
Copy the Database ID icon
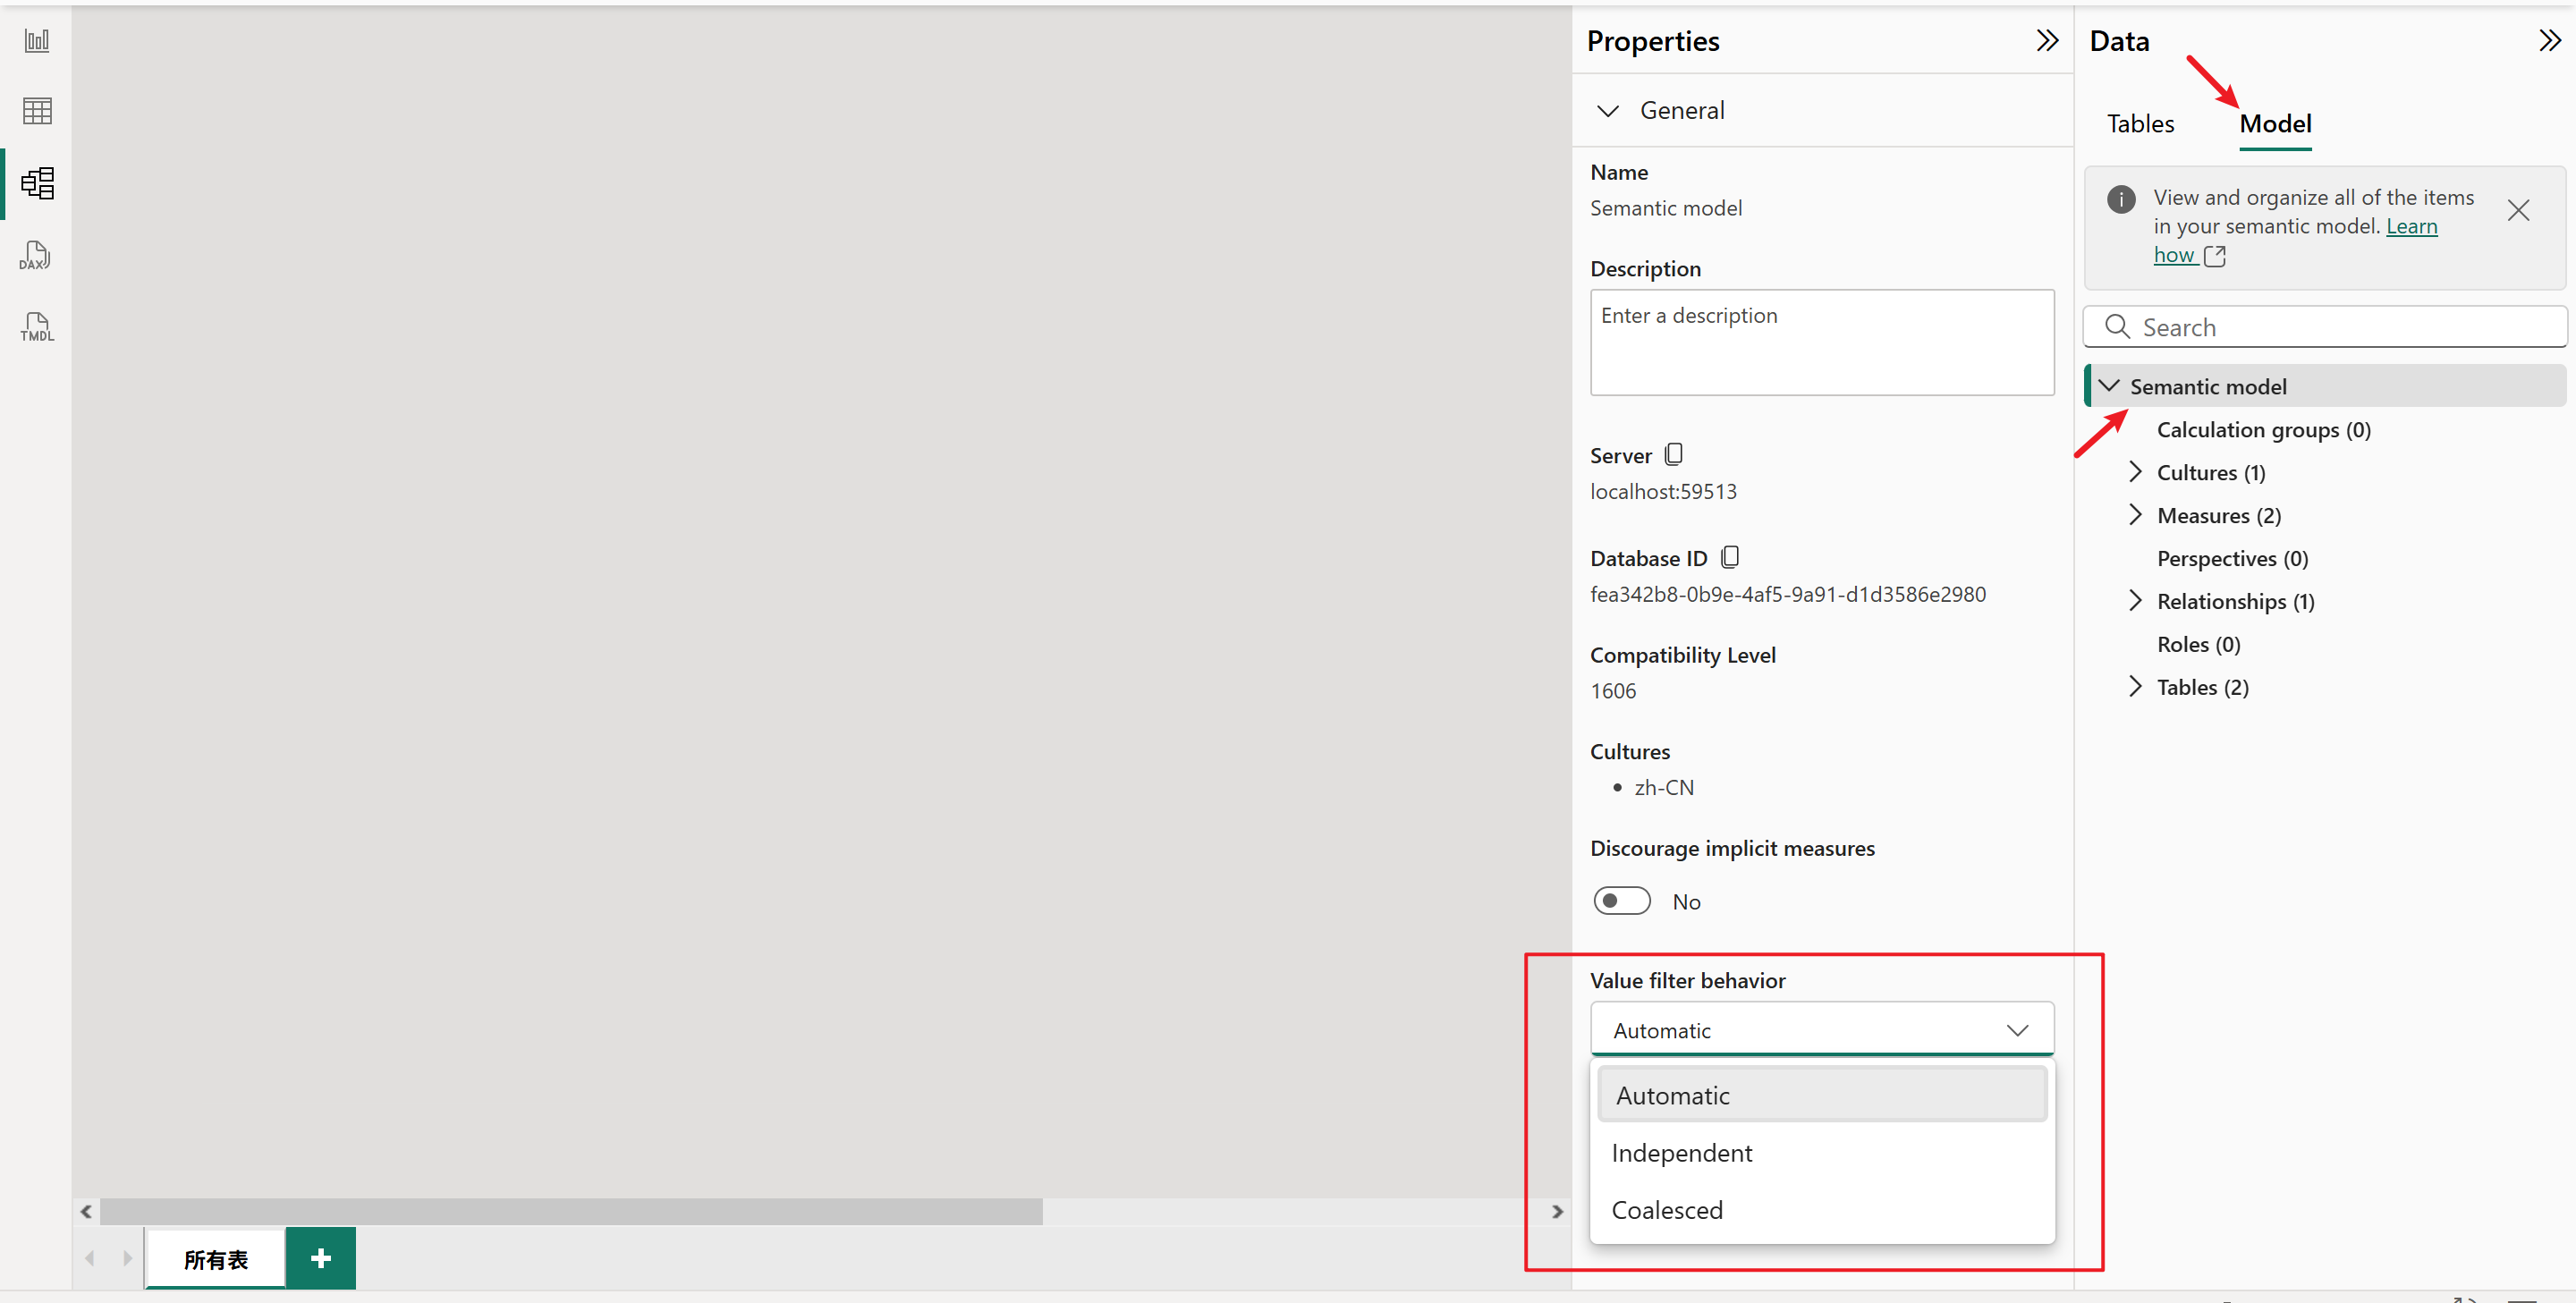click(x=1729, y=557)
